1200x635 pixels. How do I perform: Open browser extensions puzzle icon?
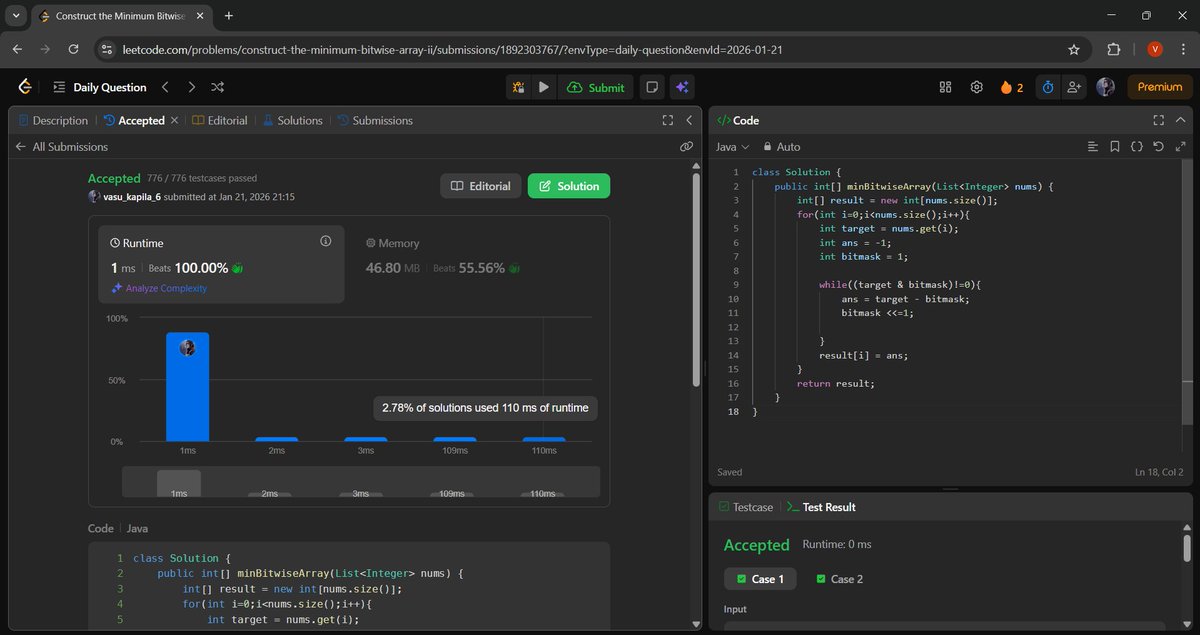(1114, 49)
